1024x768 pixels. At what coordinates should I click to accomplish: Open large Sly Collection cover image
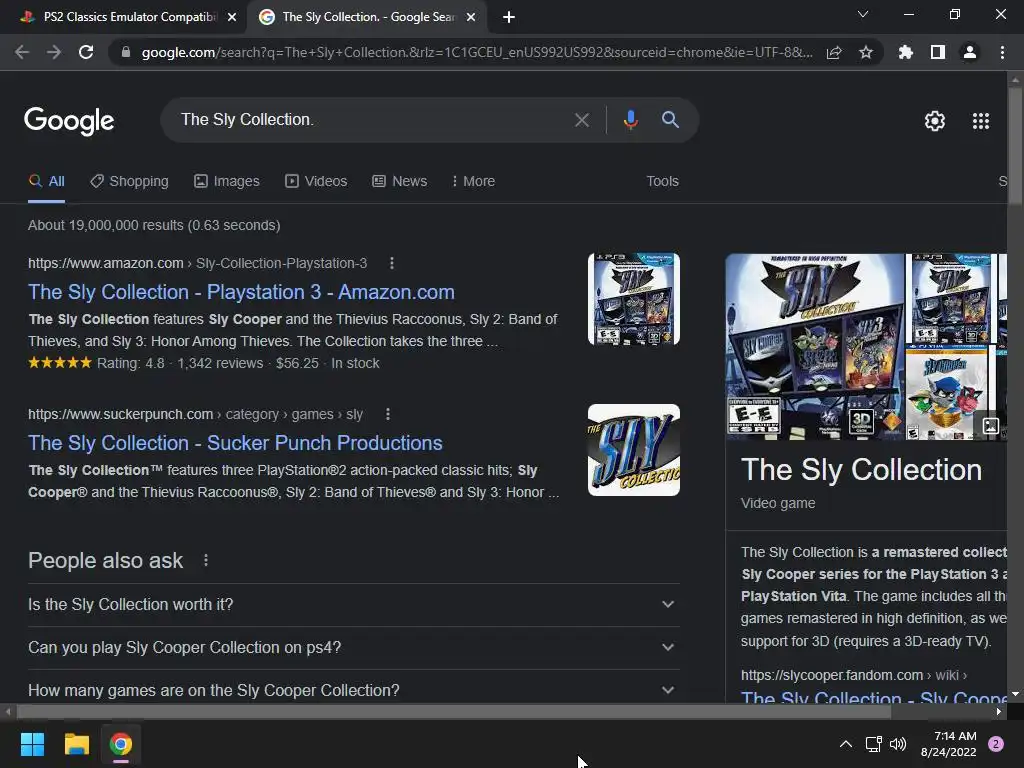coord(814,346)
